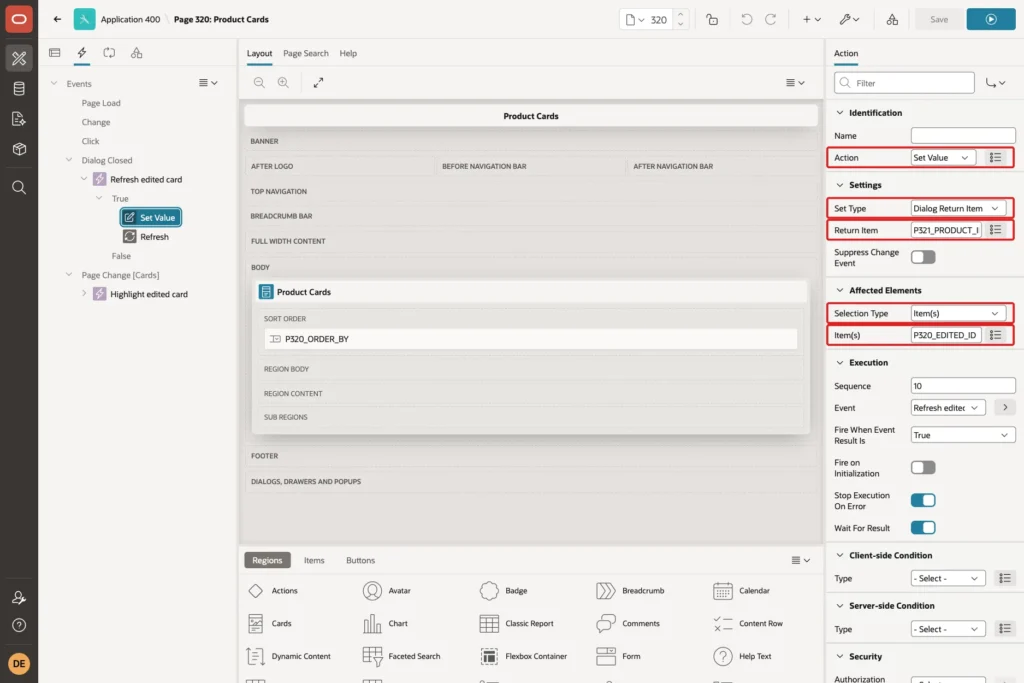Select the P320_ORDER_BY item in layout
The image size is (1024, 683).
(x=531, y=339)
